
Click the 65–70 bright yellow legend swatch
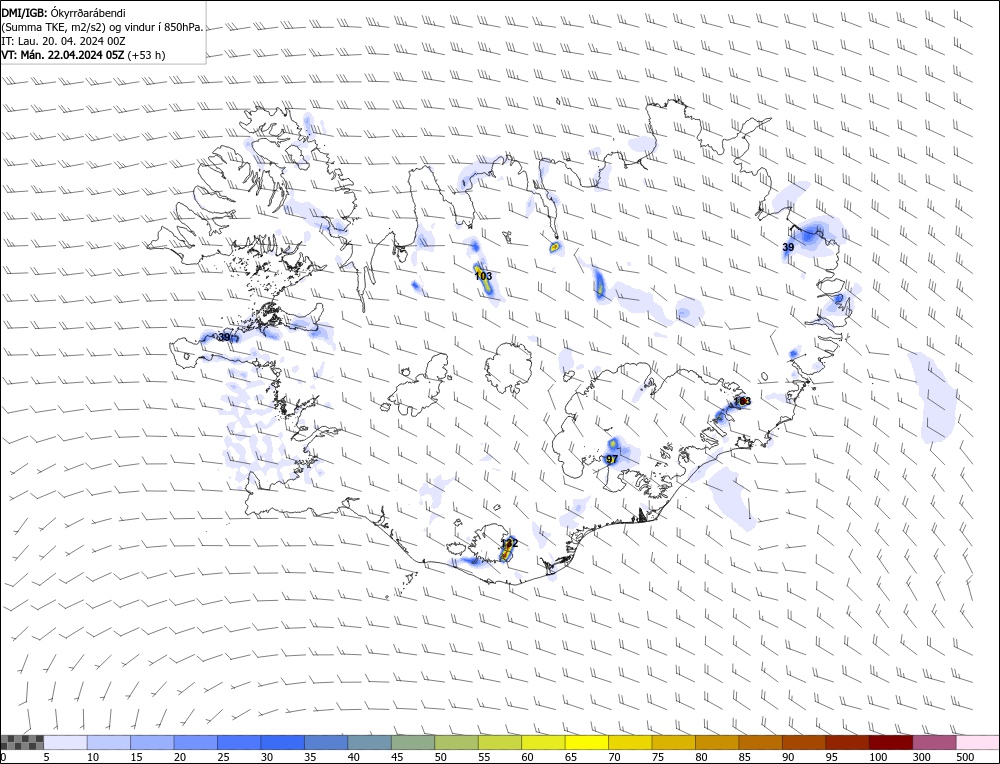(586, 742)
